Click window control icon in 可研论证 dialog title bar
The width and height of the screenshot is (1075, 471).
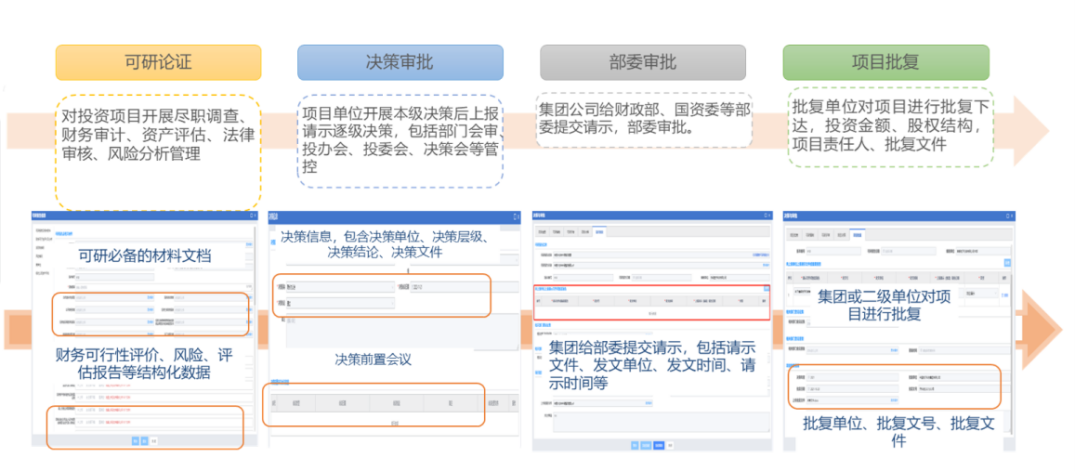coord(252,215)
